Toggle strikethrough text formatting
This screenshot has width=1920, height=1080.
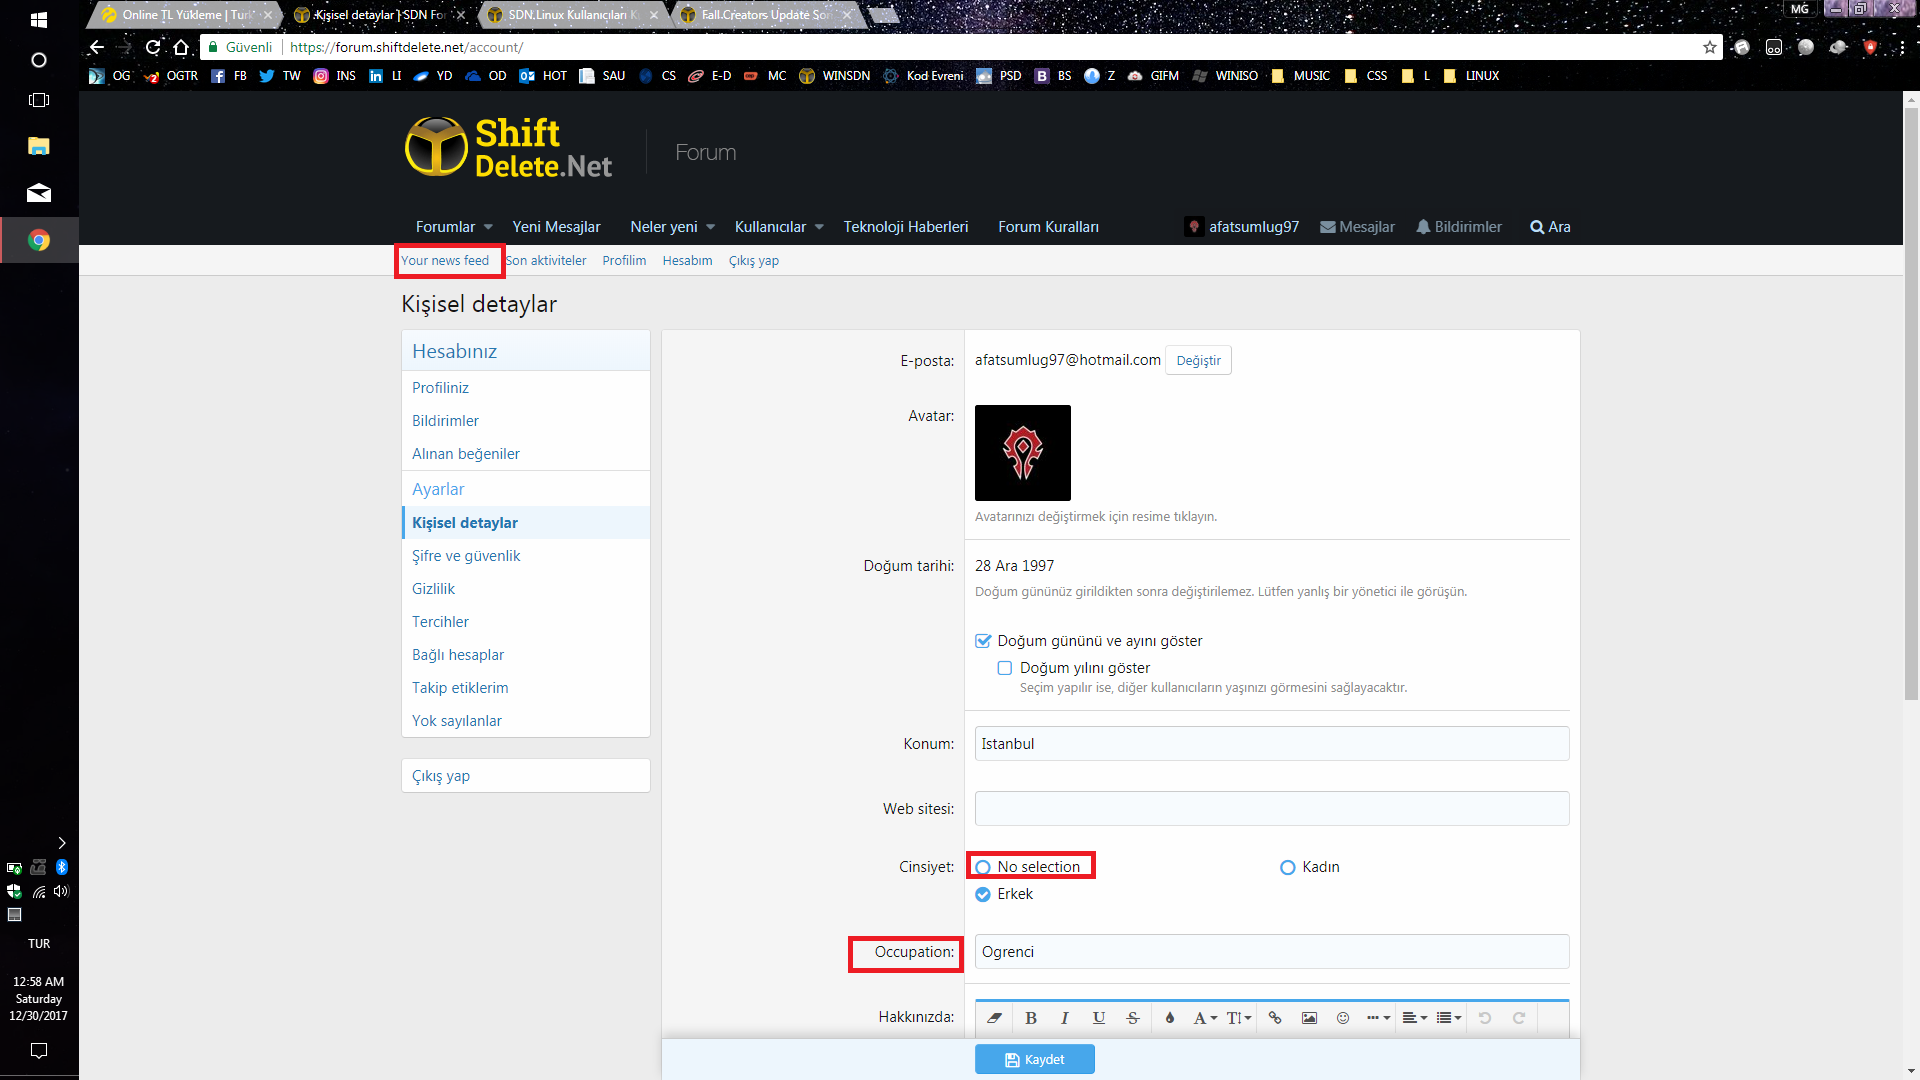(1133, 1018)
